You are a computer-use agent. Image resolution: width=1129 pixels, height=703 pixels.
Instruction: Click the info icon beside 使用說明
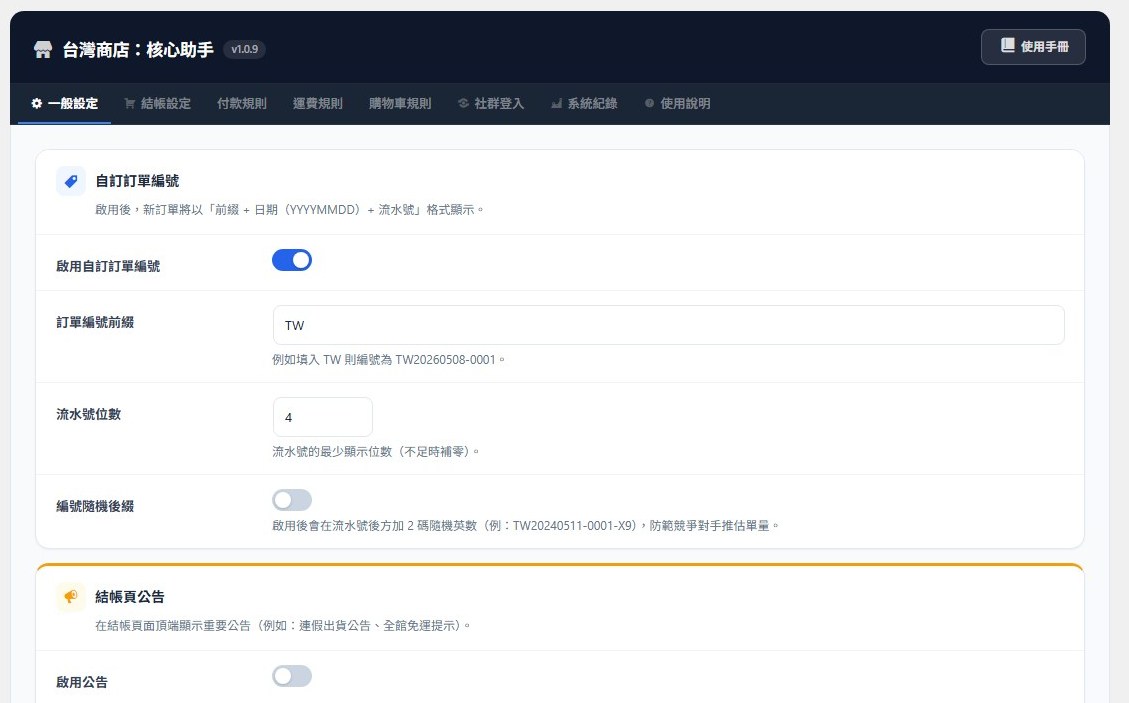[x=649, y=103]
